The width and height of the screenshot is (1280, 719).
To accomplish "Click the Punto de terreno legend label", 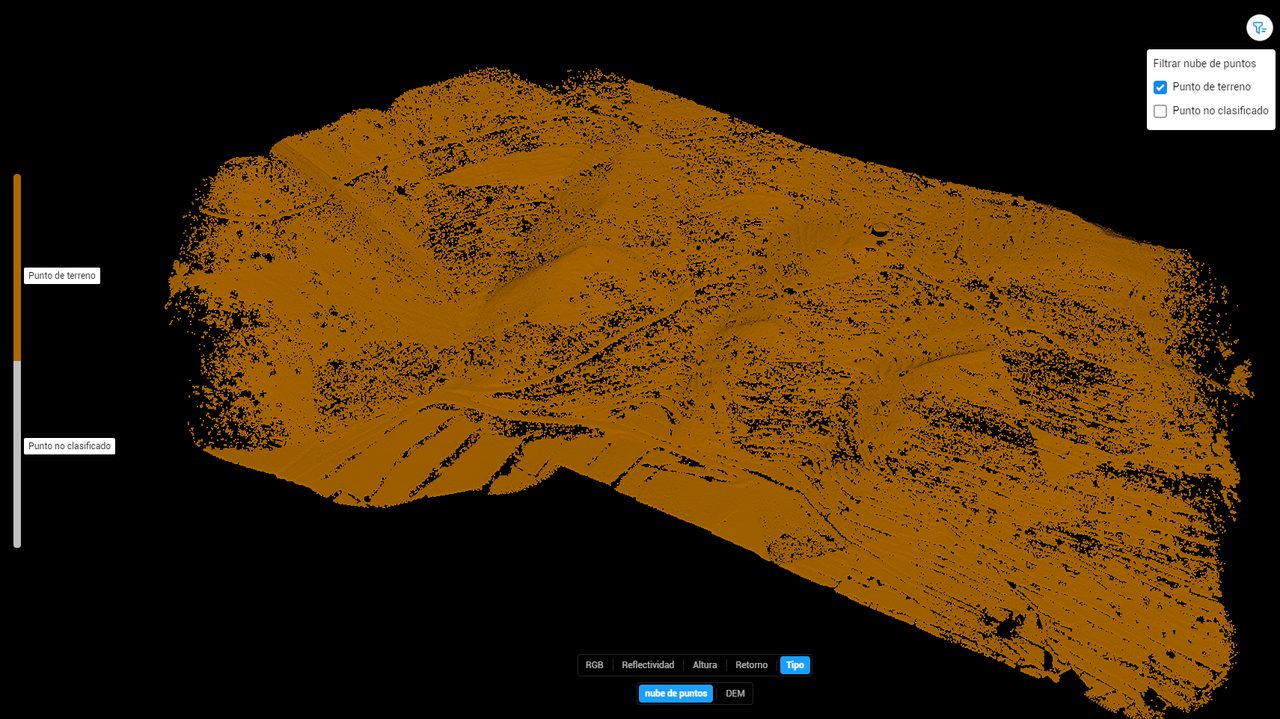I will [62, 276].
